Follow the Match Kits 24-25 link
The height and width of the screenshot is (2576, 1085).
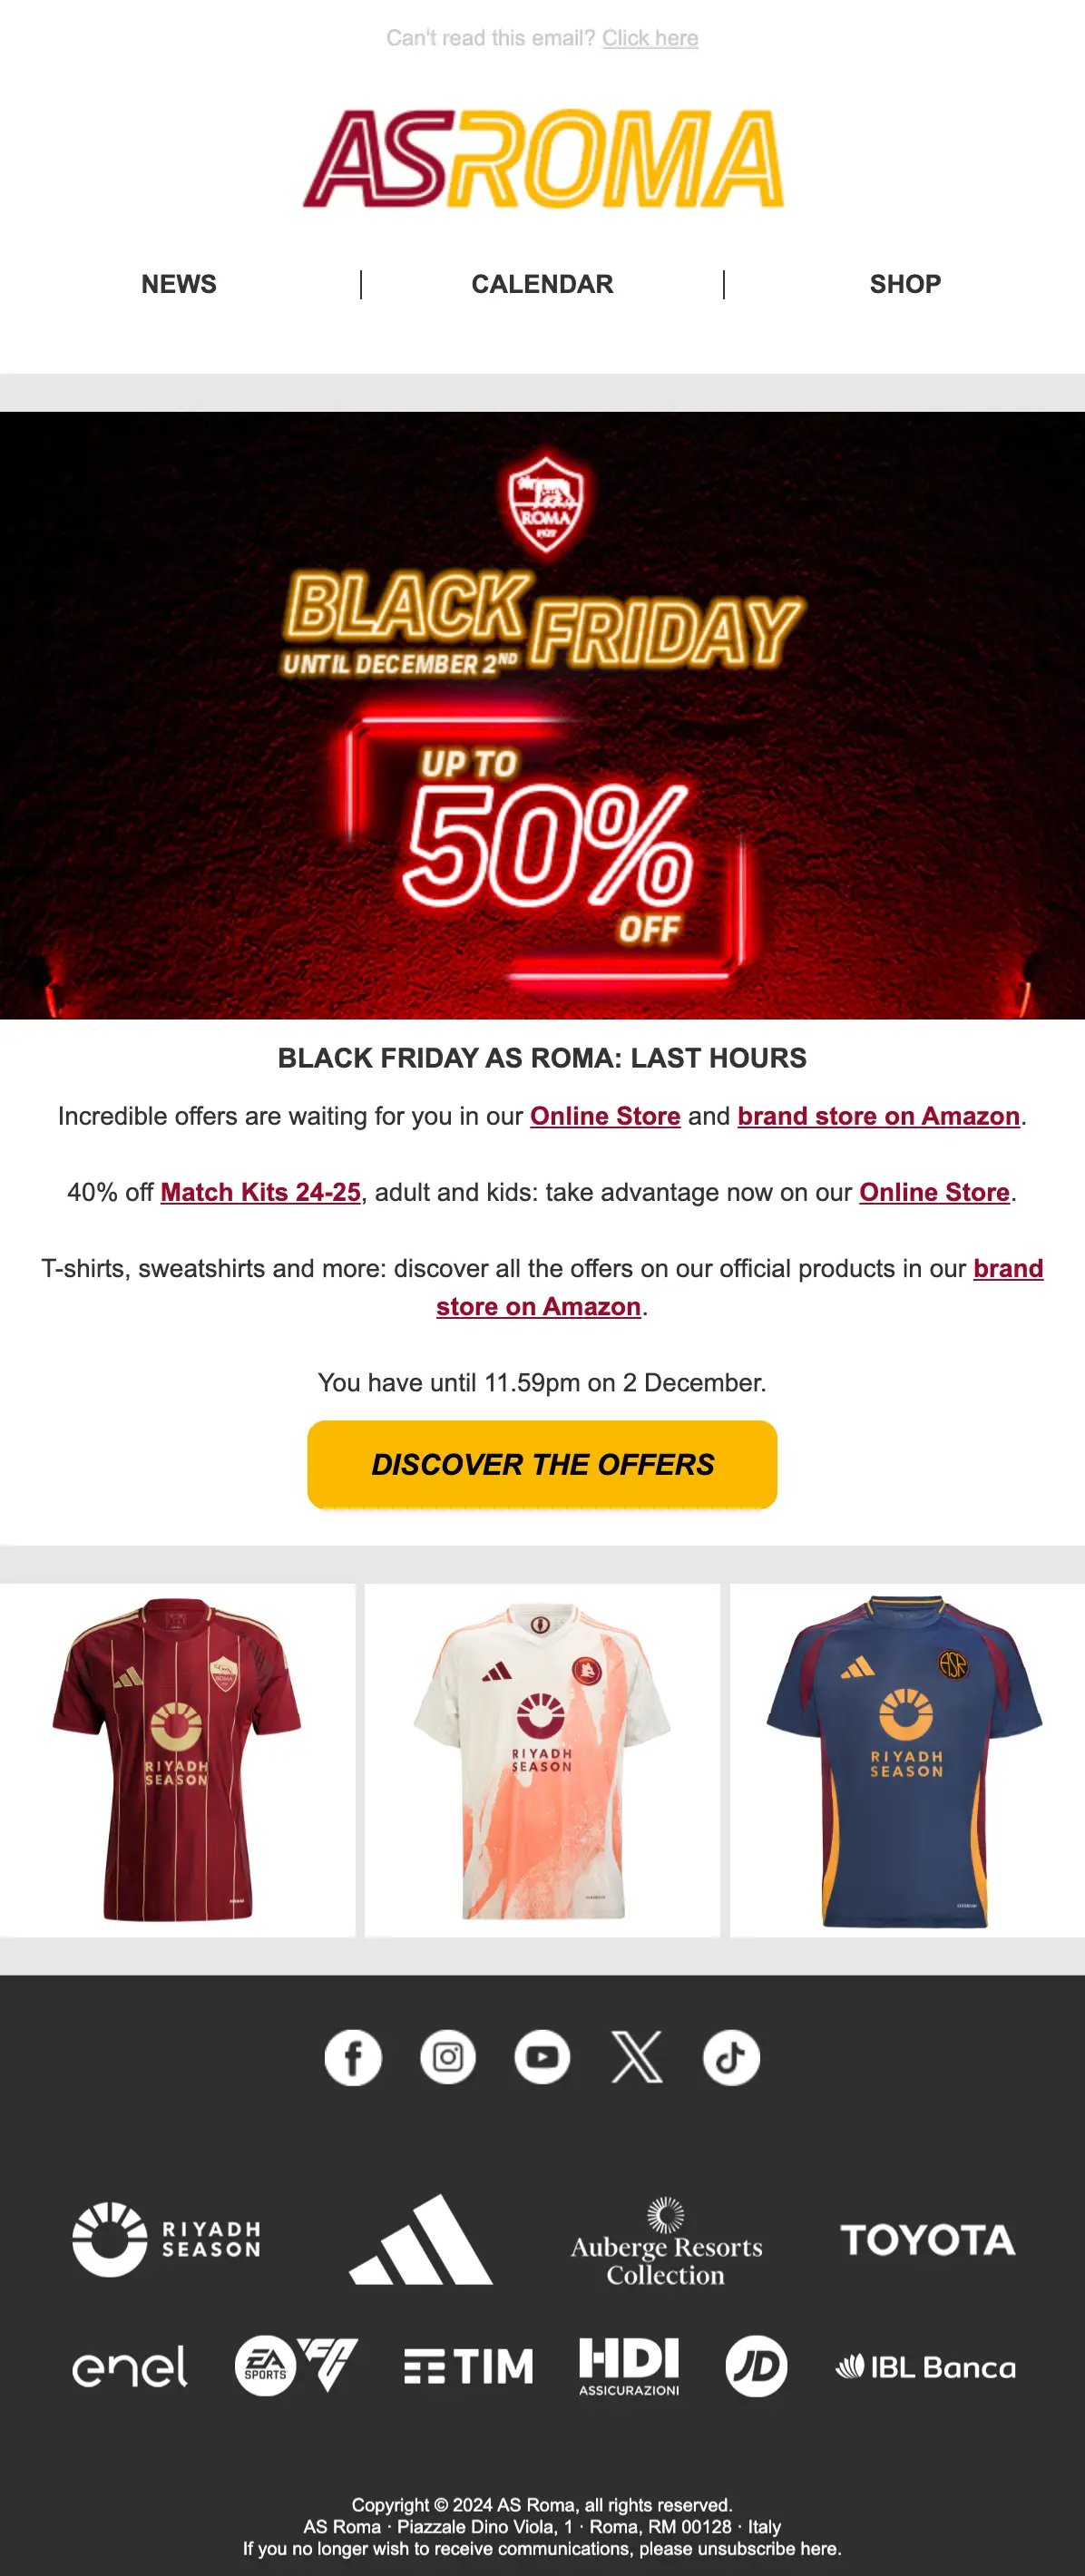(260, 1192)
